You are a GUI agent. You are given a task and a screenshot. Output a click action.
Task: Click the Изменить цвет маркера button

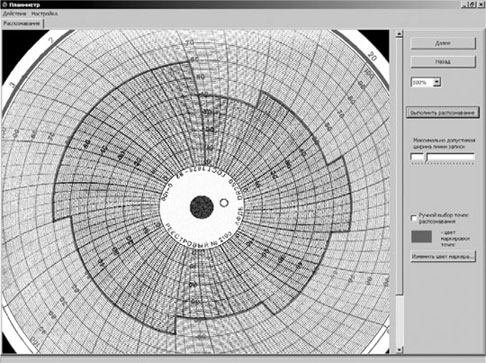pos(443,257)
